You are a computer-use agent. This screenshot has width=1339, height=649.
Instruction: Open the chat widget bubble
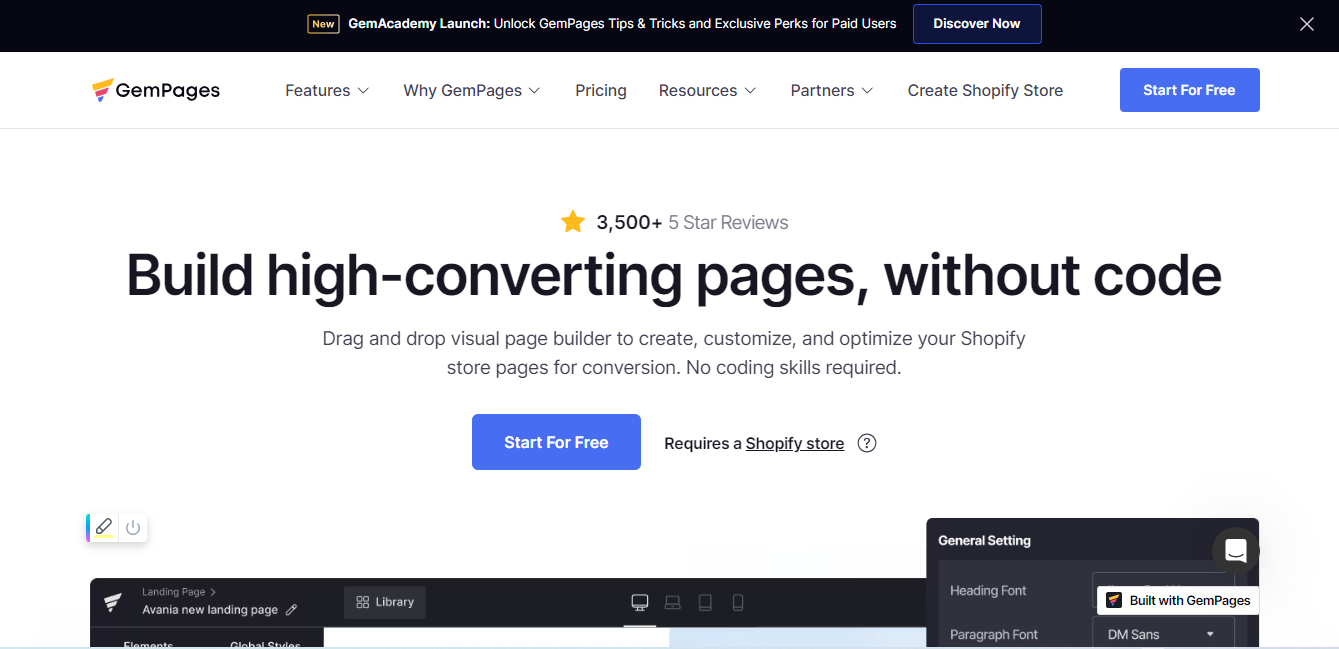point(1235,551)
